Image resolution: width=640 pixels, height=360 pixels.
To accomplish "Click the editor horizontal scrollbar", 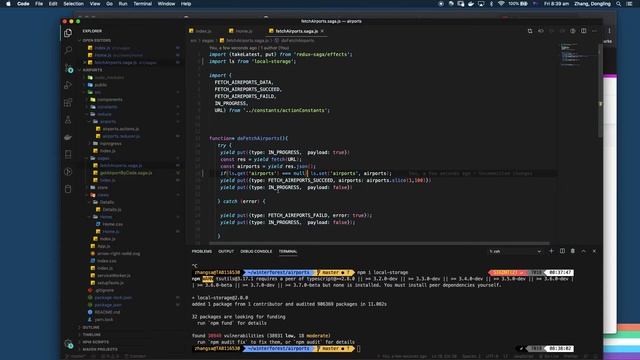I will coord(379,243).
